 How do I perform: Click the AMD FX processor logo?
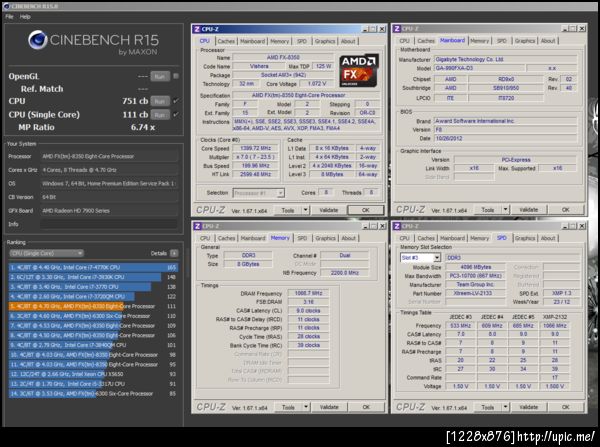pyautogui.click(x=359, y=70)
